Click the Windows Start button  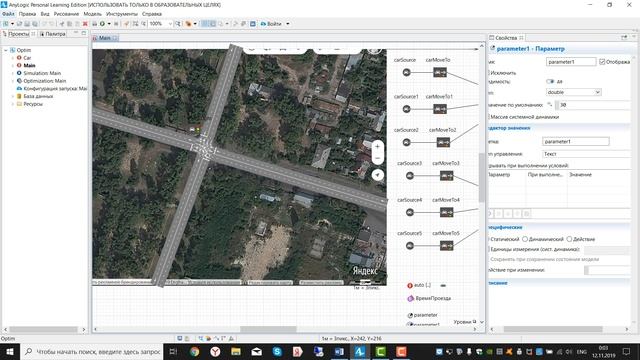(x=9, y=351)
